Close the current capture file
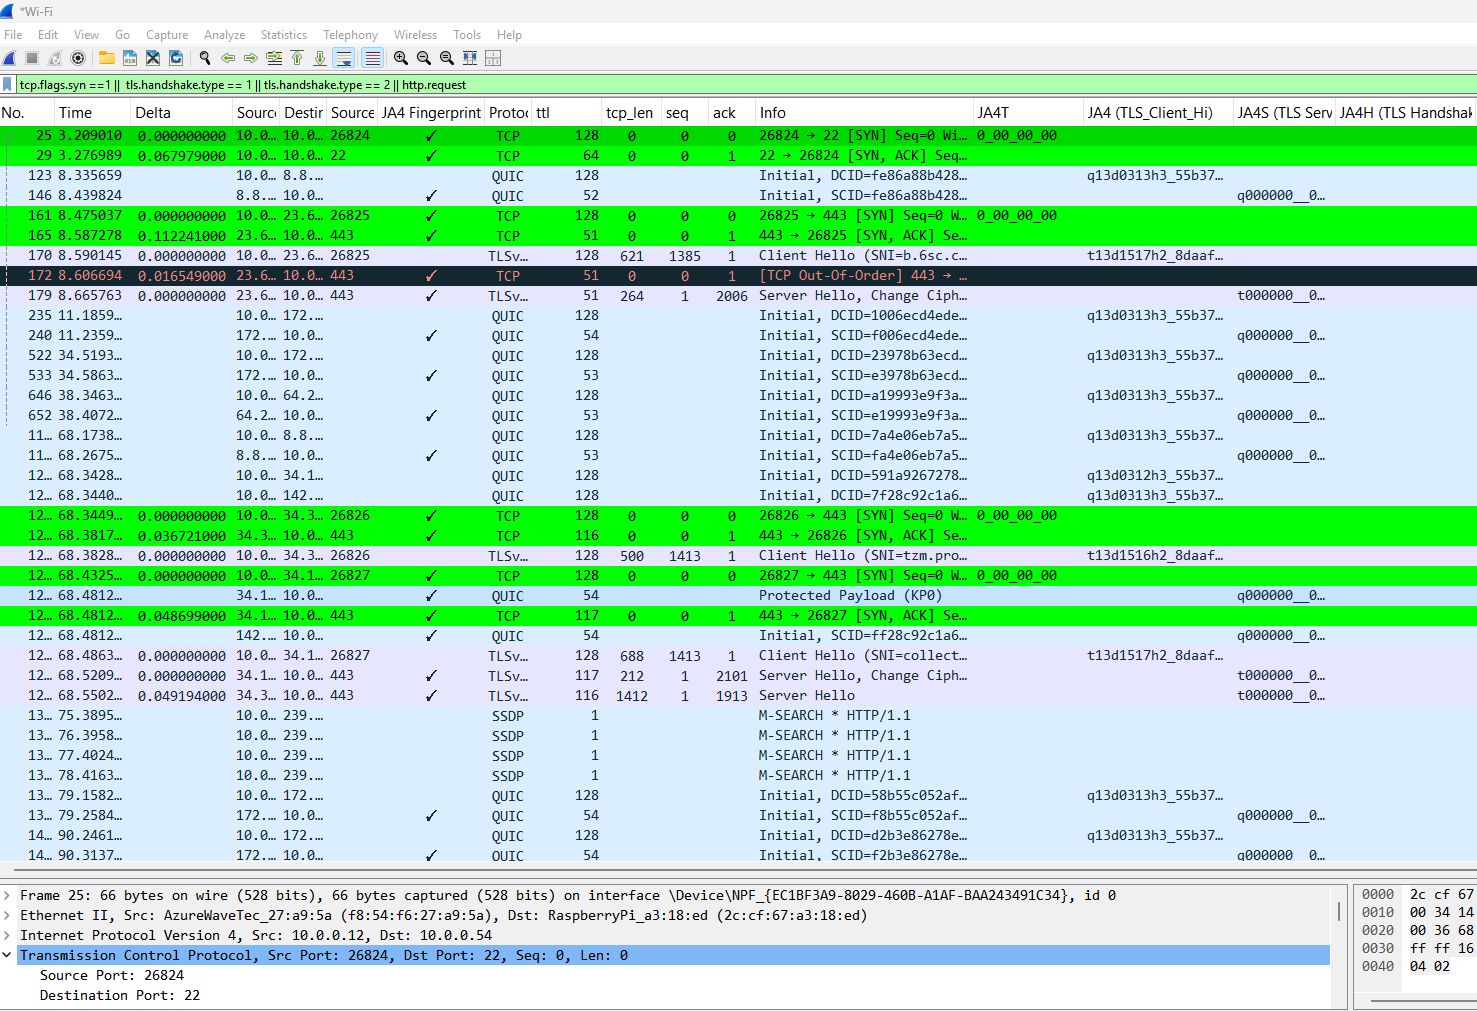 tap(153, 59)
